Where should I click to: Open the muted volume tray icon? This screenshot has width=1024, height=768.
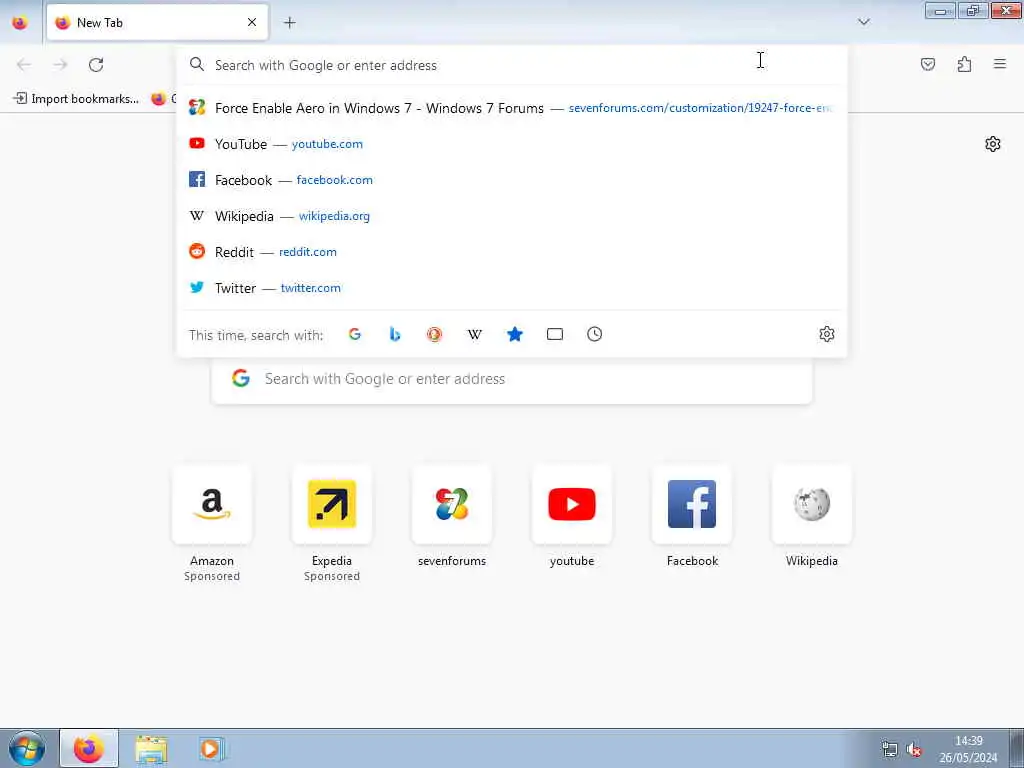[x=914, y=749]
